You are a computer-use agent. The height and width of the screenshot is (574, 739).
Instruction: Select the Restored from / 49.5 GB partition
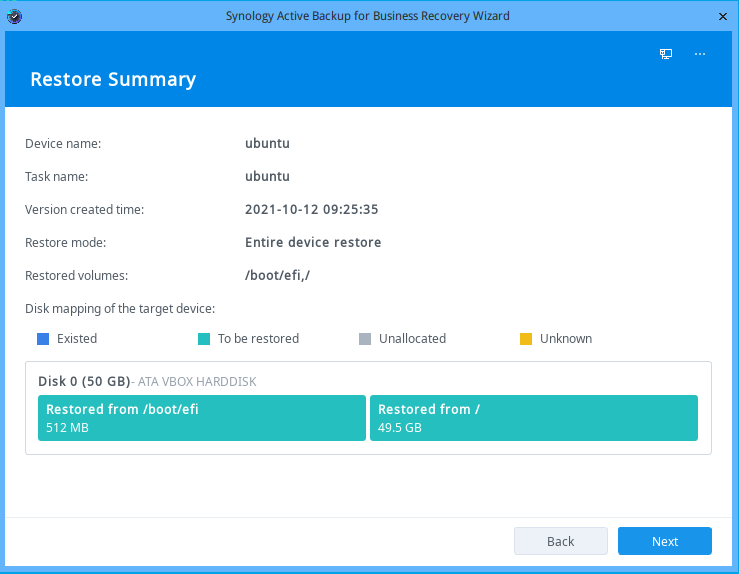pos(533,418)
